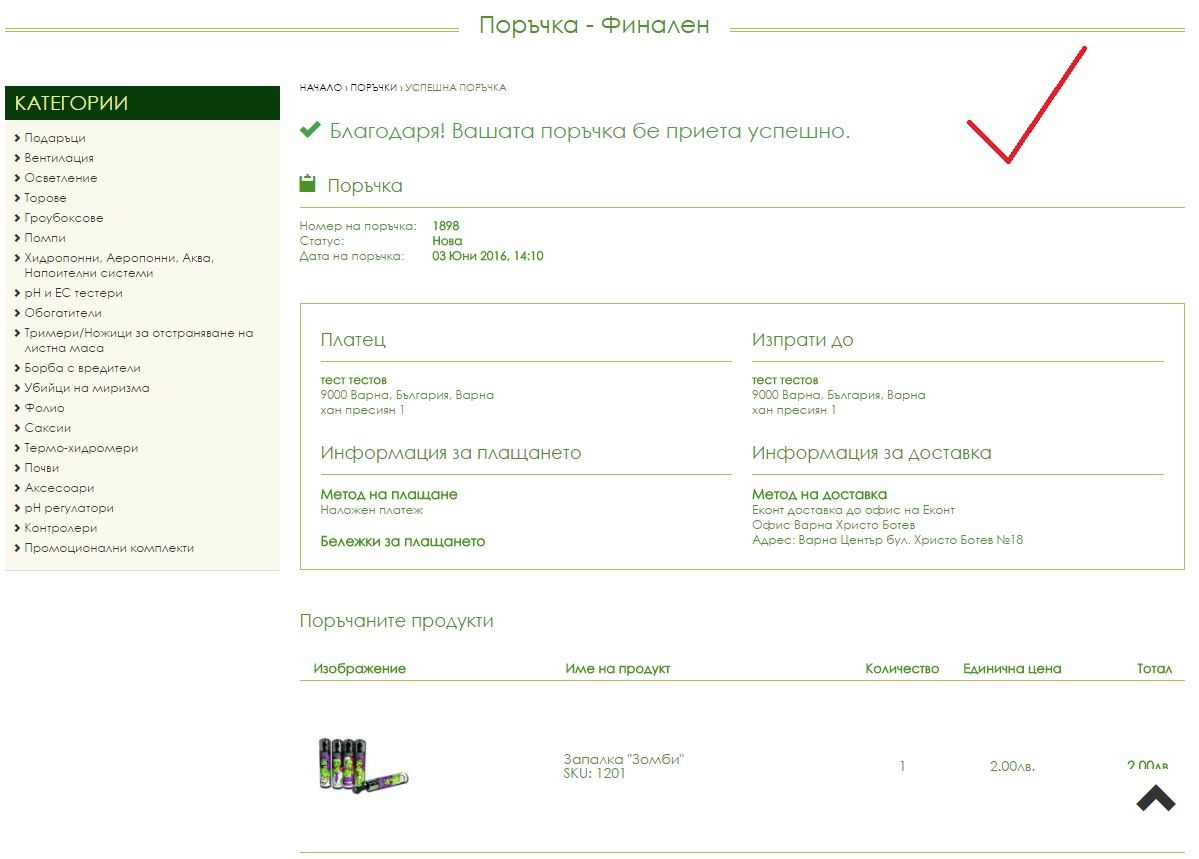Screen dimensions: 1199x859
Task: Select pH и EC тестери category
Action: point(73,293)
